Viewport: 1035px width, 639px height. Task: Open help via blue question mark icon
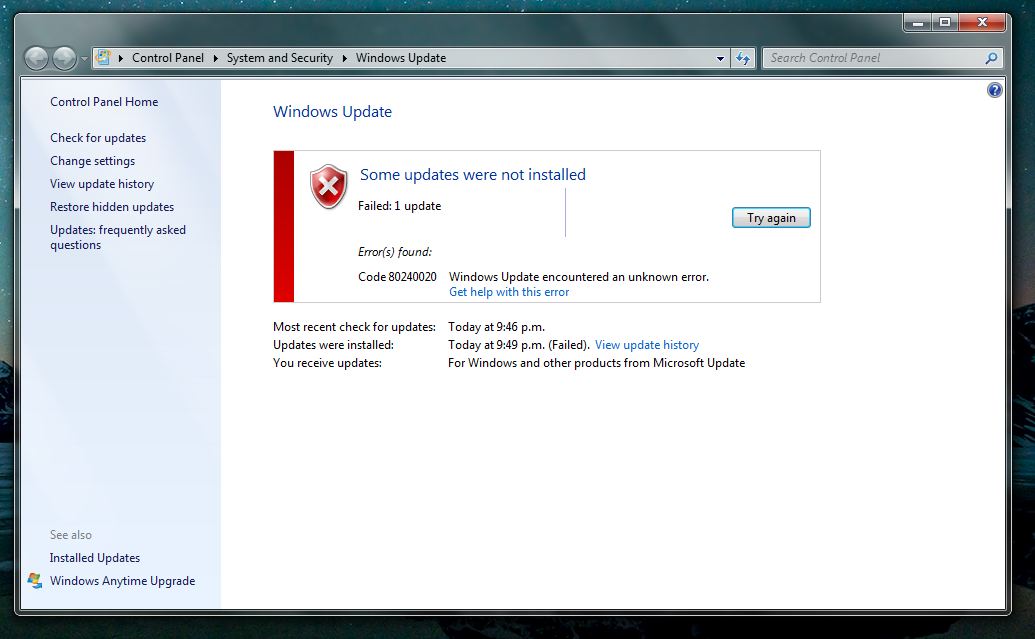tap(995, 90)
